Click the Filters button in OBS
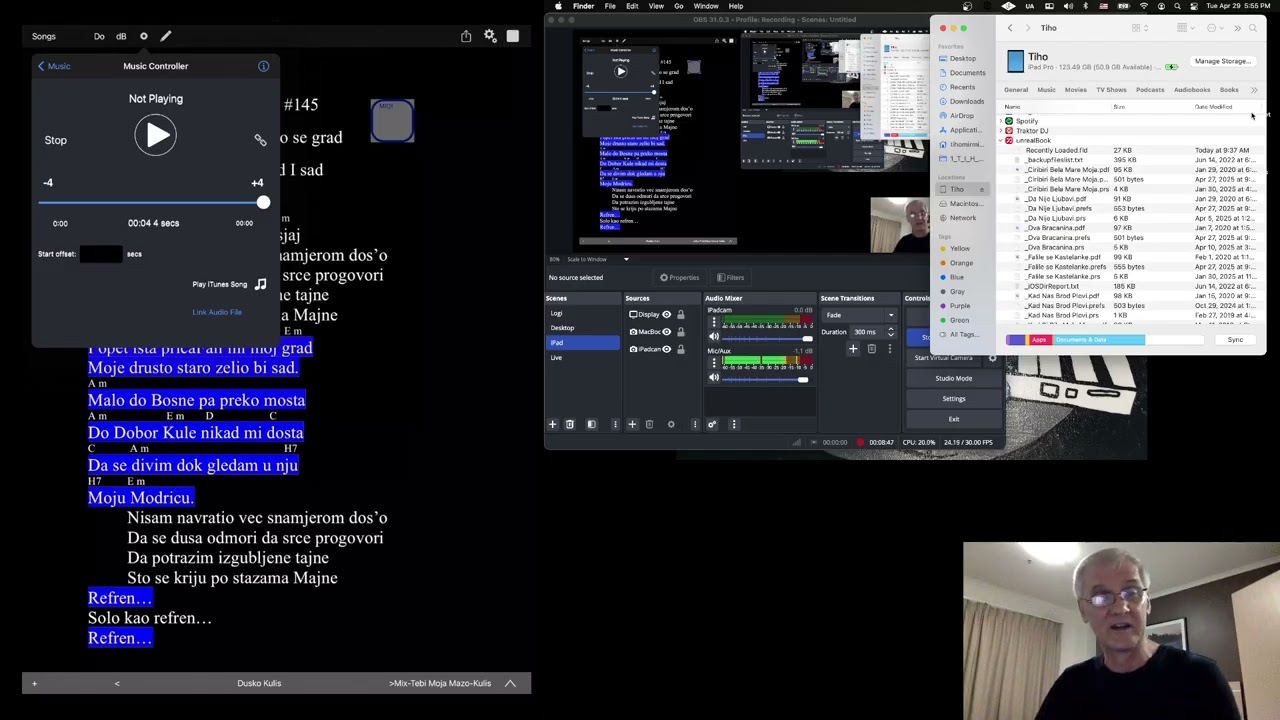The height and width of the screenshot is (720, 1280). [731, 277]
